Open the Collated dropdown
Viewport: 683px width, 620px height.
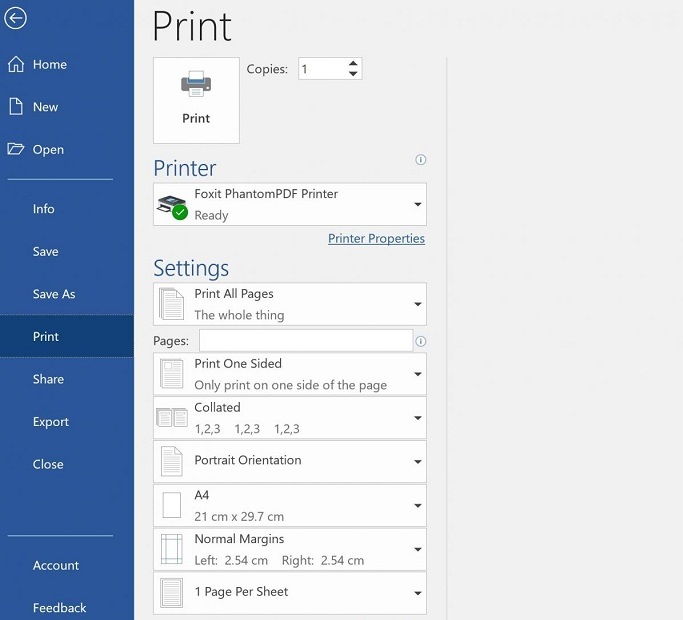pyautogui.click(x=290, y=417)
